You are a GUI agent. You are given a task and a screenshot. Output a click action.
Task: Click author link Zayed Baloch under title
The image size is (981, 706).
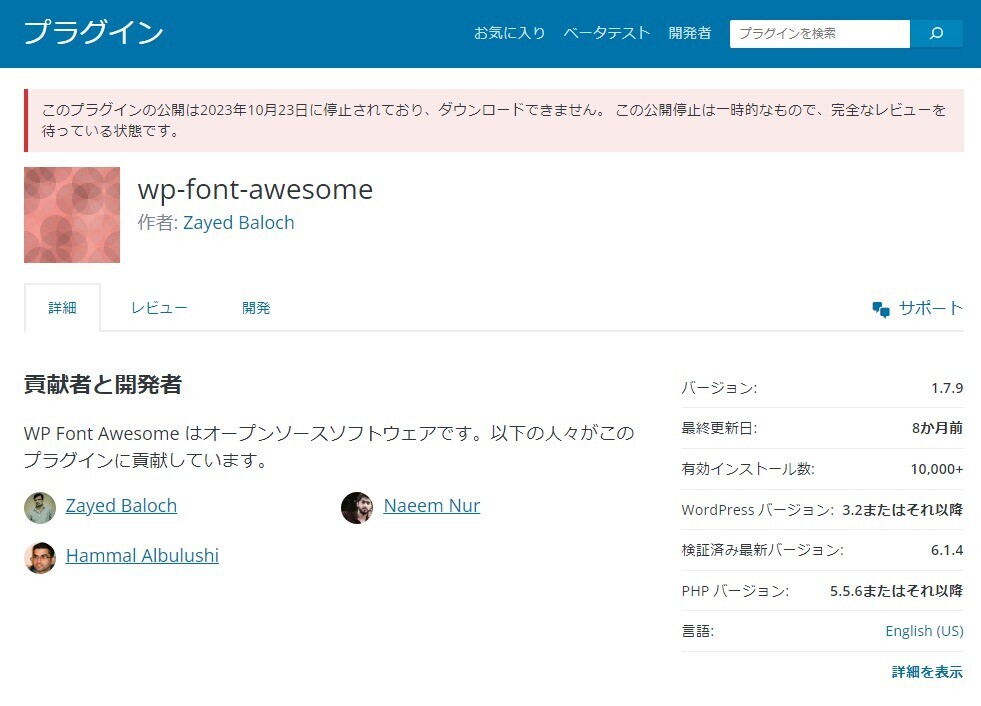point(238,223)
